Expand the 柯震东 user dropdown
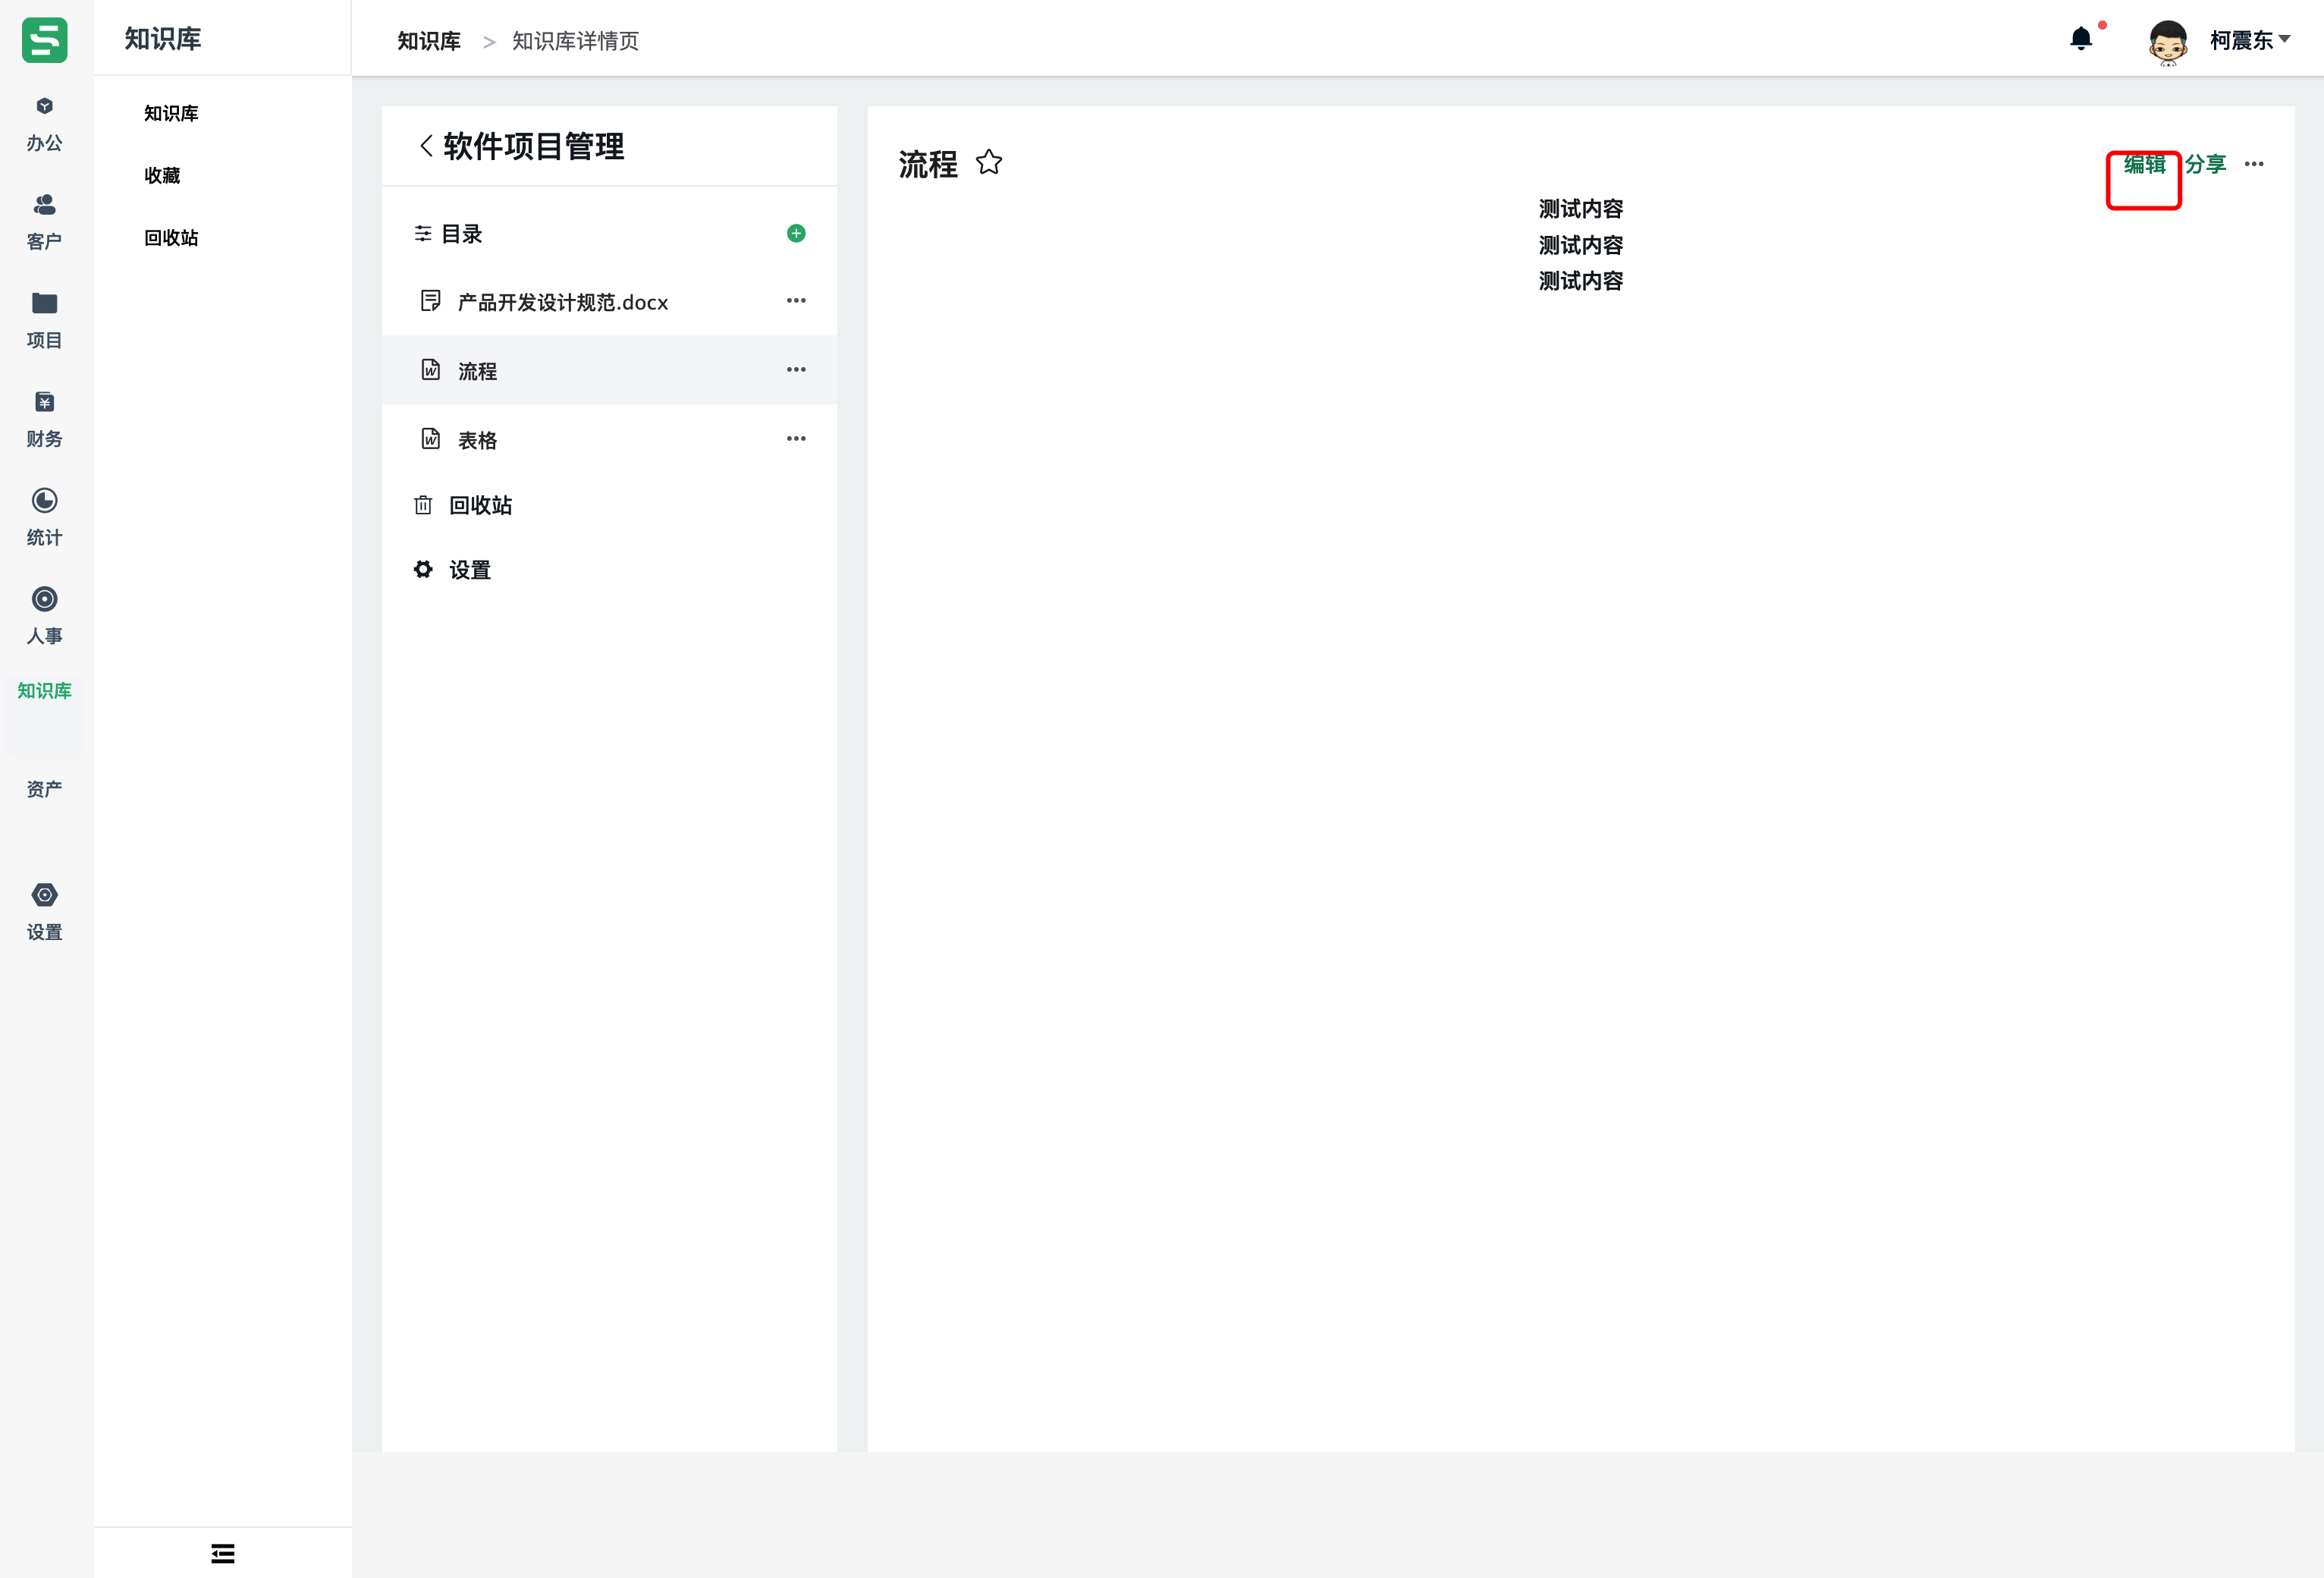Screen dimensions: 2324x1578 [x=2250, y=40]
